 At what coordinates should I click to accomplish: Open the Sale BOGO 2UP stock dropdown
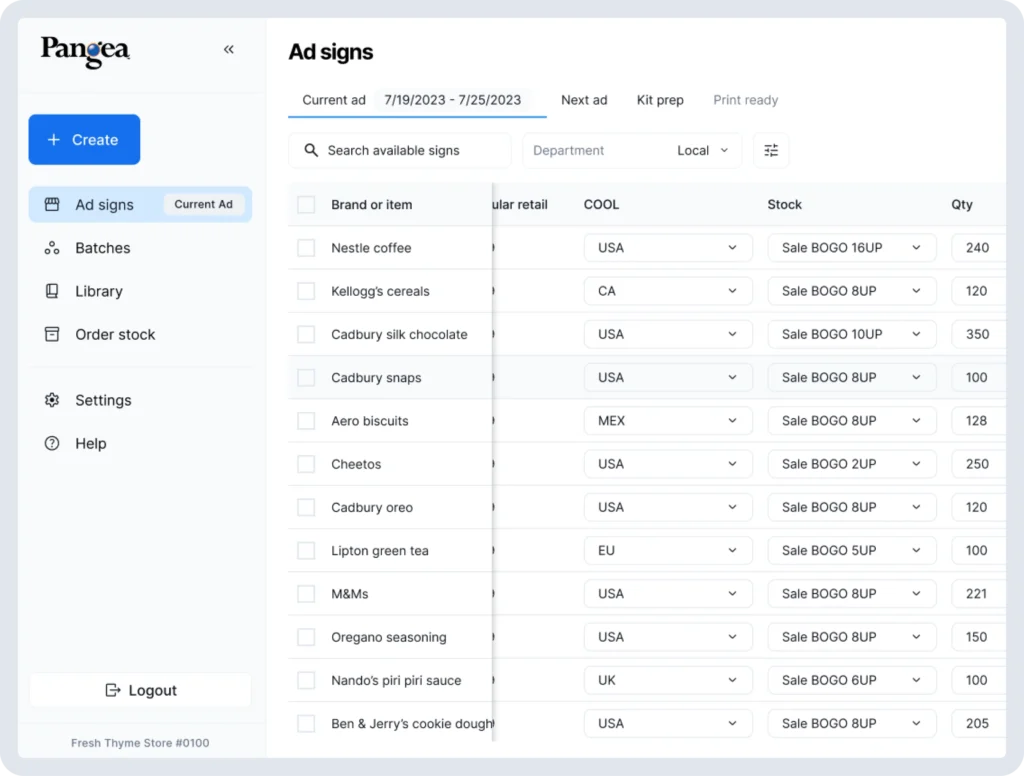coord(852,464)
